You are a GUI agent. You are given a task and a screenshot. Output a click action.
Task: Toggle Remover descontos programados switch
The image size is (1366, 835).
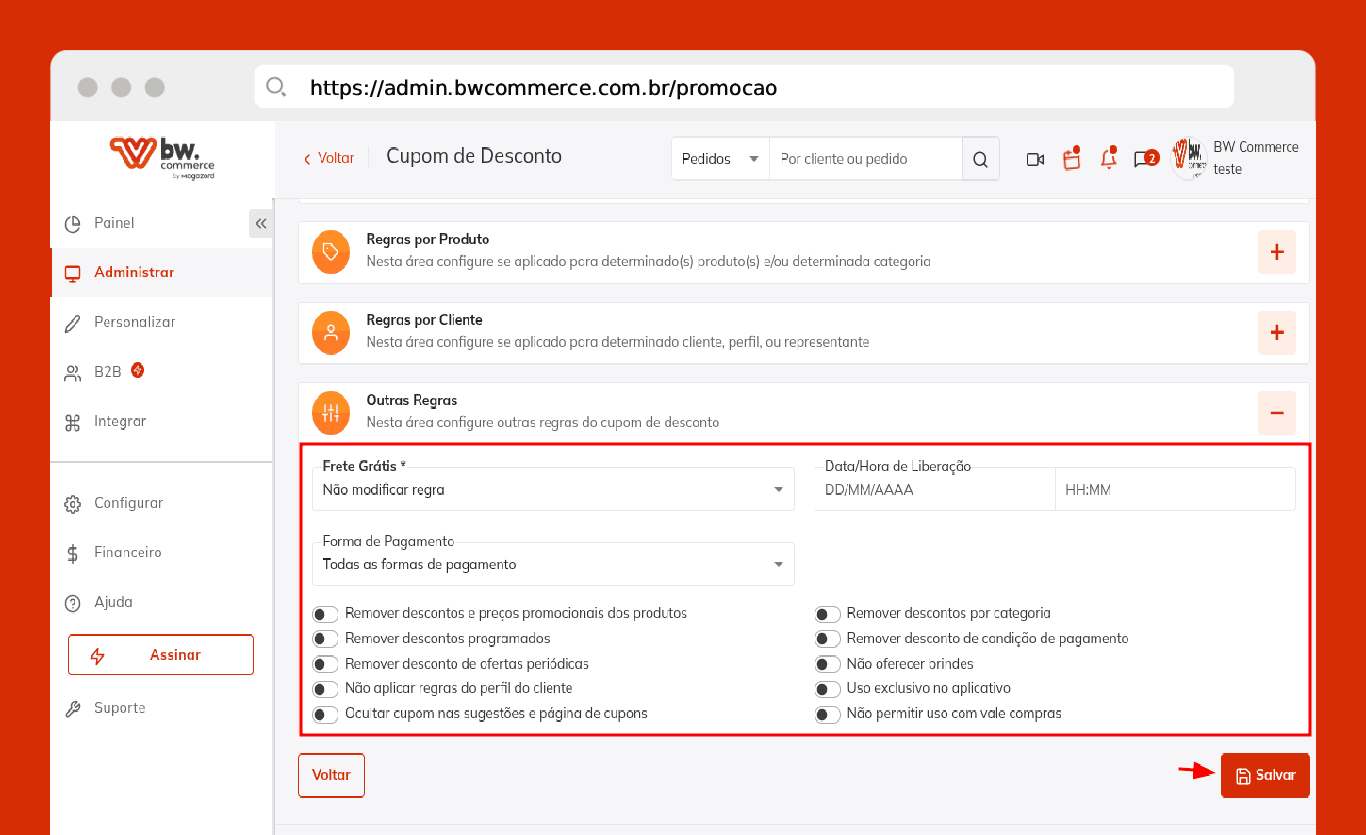326,639
